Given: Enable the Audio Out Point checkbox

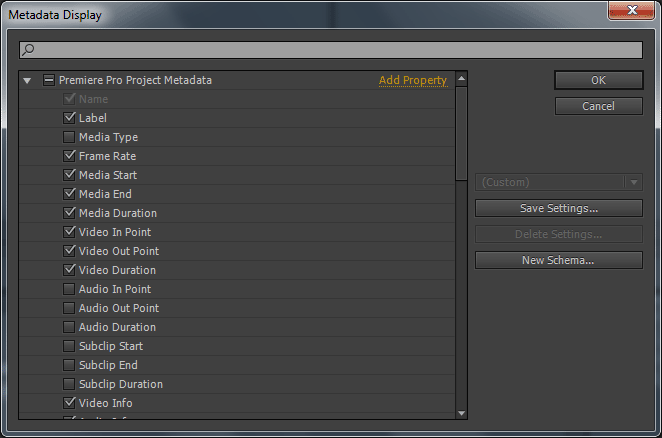Looking at the screenshot, I should 69,308.
